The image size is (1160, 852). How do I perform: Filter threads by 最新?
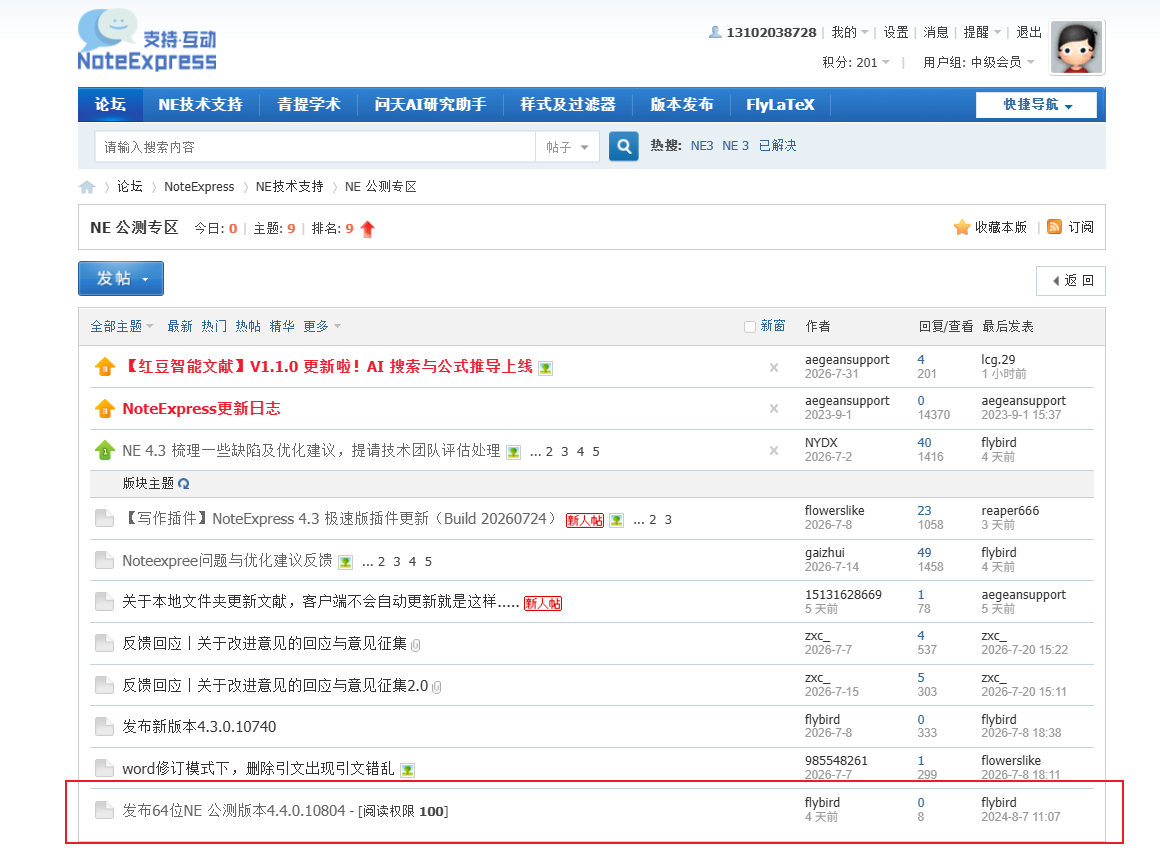point(180,326)
